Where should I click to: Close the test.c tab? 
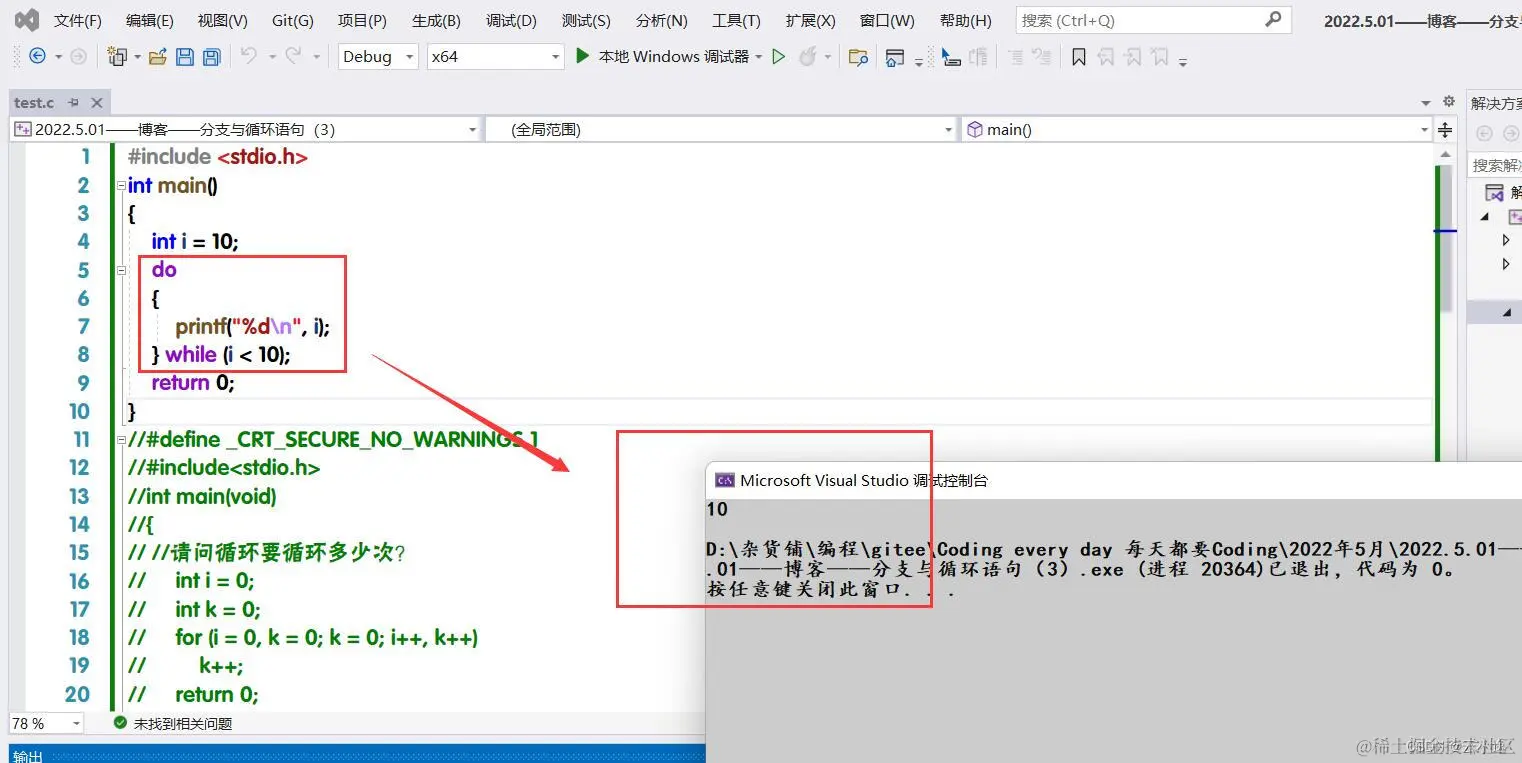coord(97,102)
